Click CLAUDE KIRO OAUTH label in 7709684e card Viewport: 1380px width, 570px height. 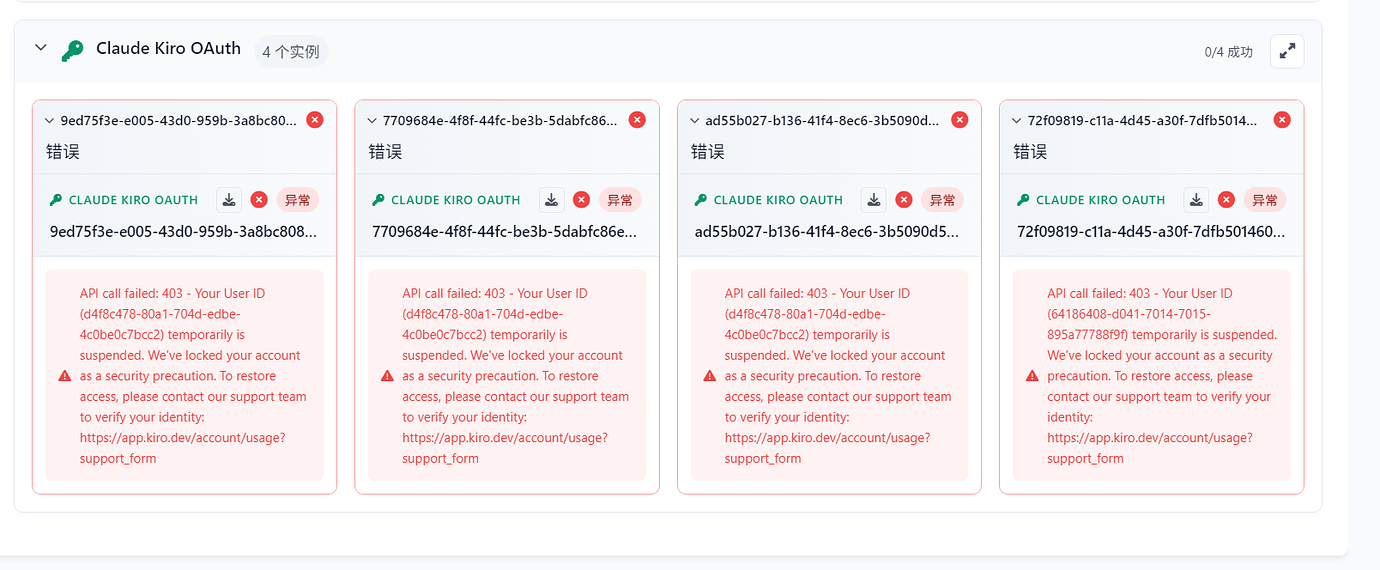(456, 200)
